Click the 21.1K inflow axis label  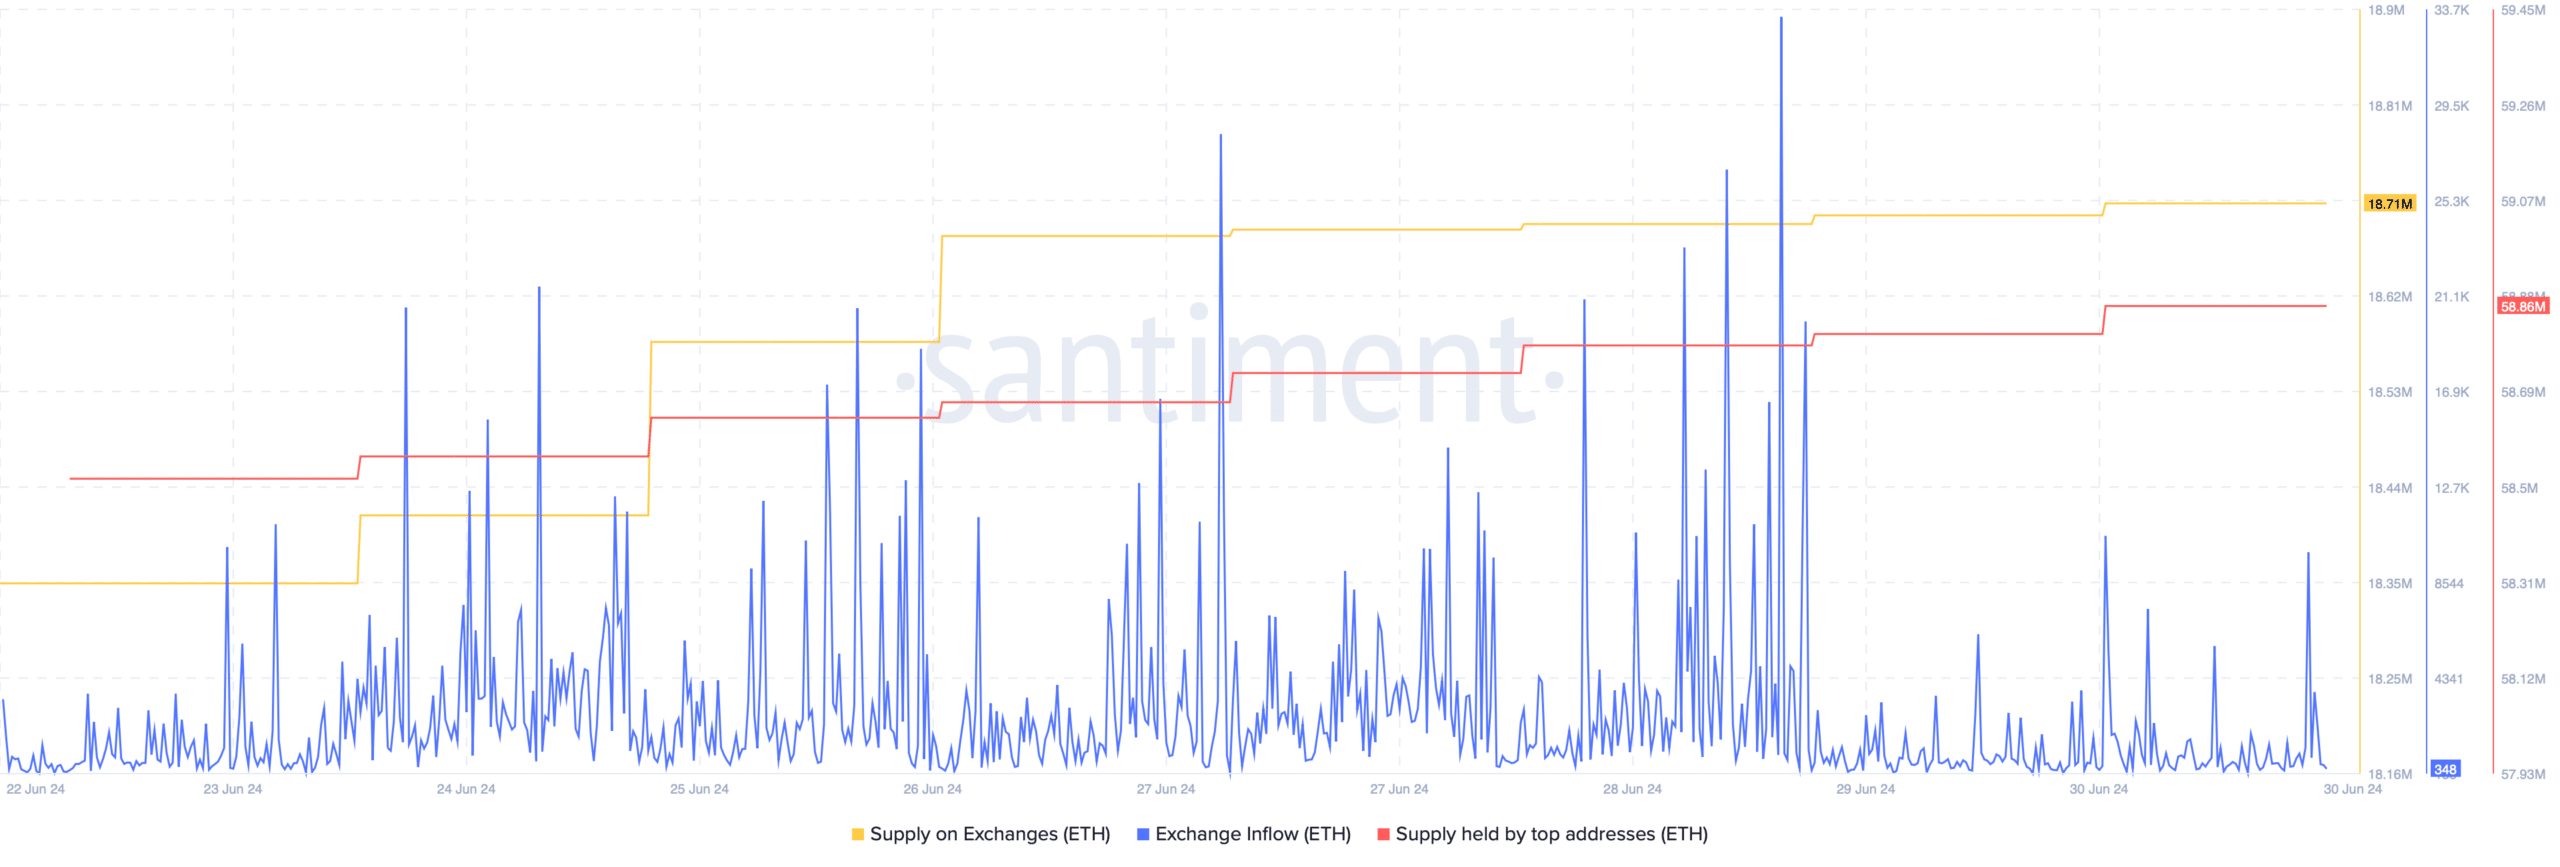[x=2452, y=297]
